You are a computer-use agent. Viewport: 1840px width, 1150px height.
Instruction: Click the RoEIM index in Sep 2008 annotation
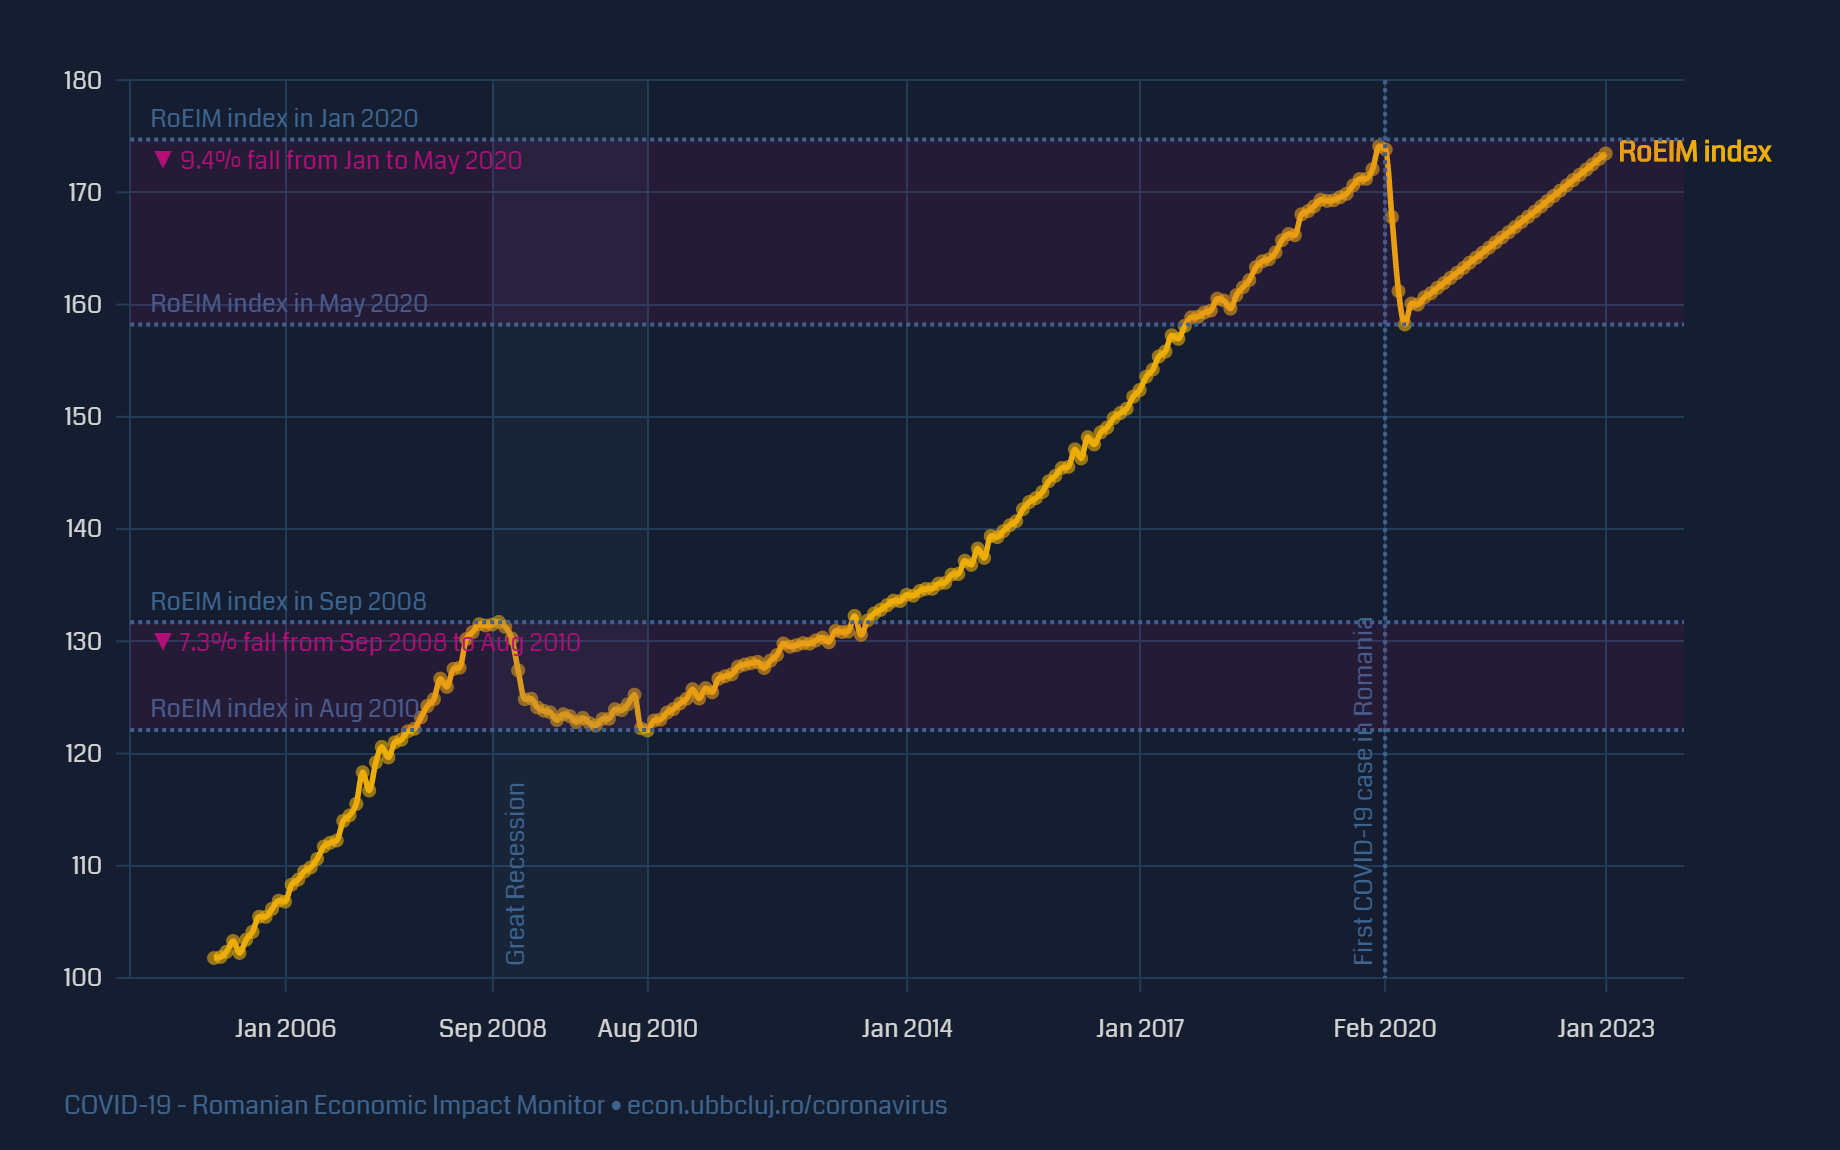point(288,601)
